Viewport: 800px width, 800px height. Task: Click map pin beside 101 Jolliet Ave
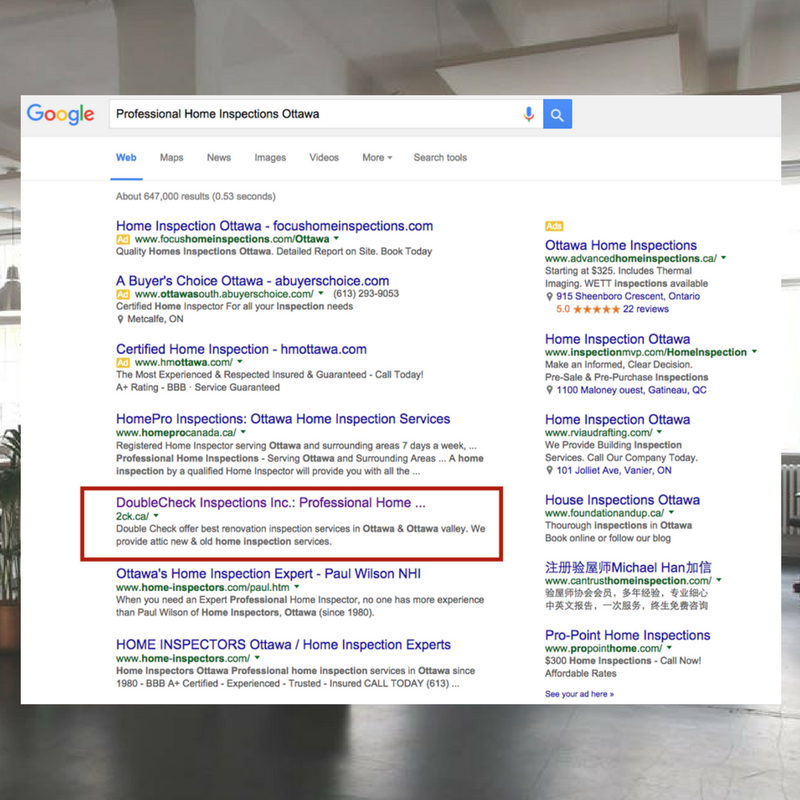[549, 471]
